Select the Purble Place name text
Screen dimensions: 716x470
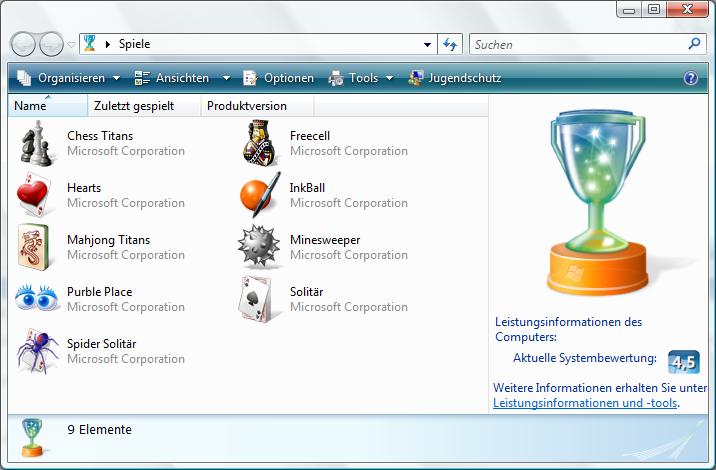click(100, 291)
